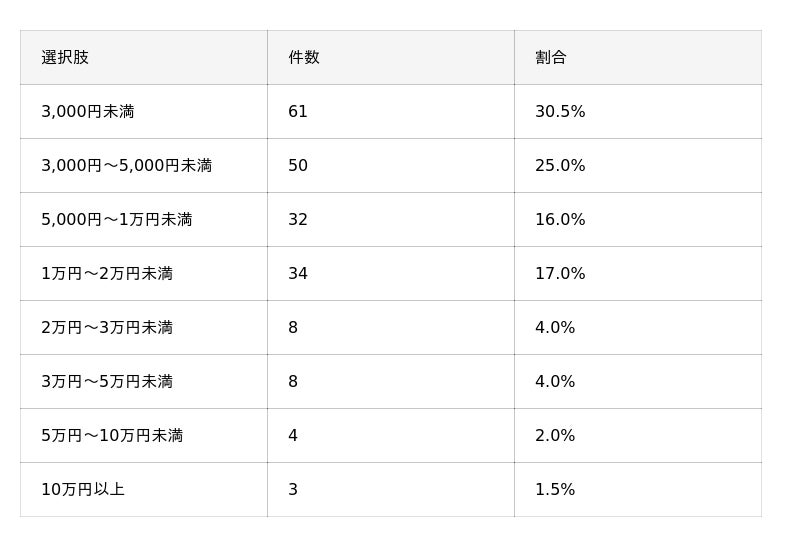Screen dimensions: 800x547
Task: Select the 25.0% percentage cell
Action: 638,165
